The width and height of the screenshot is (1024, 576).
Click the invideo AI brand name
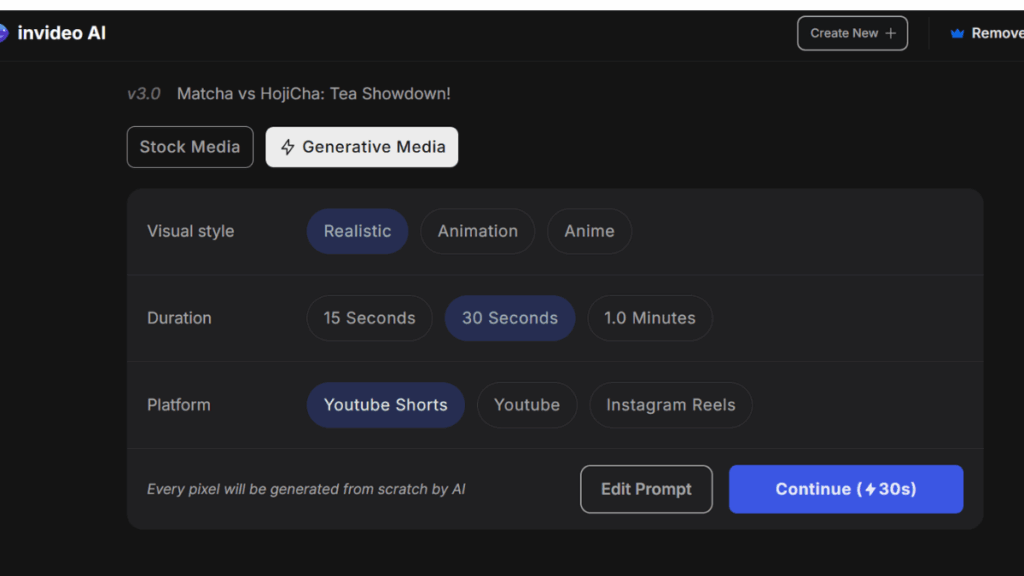[61, 33]
